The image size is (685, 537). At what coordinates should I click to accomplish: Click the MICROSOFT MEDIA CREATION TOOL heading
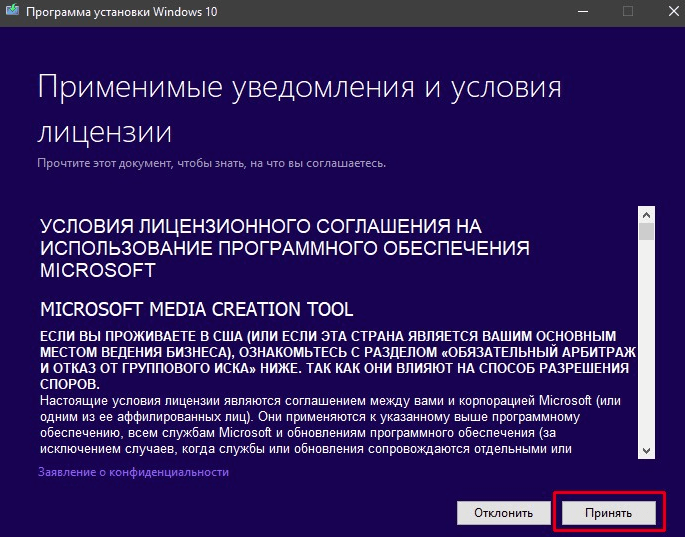tap(197, 309)
